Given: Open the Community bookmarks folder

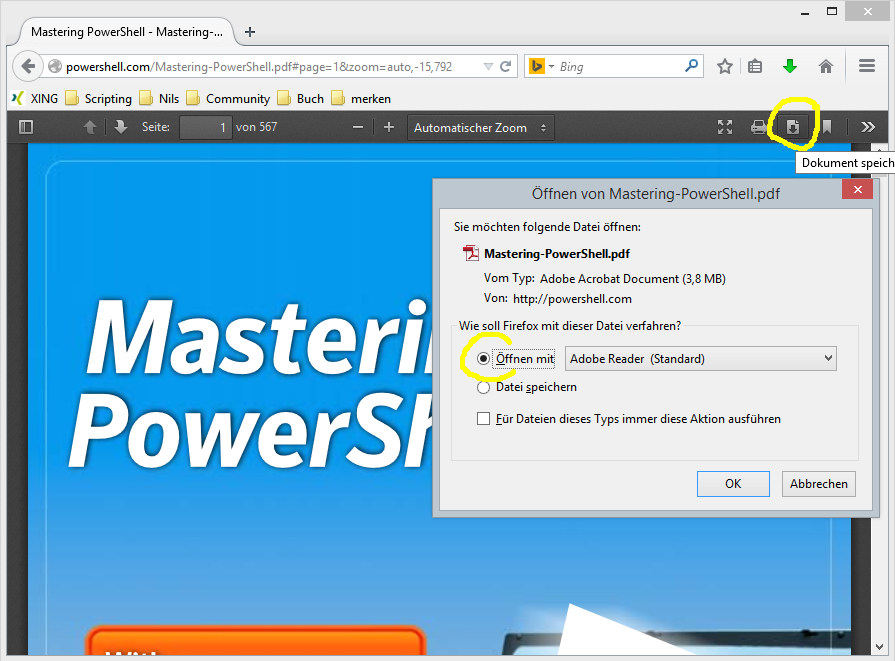Looking at the screenshot, I should click(228, 99).
